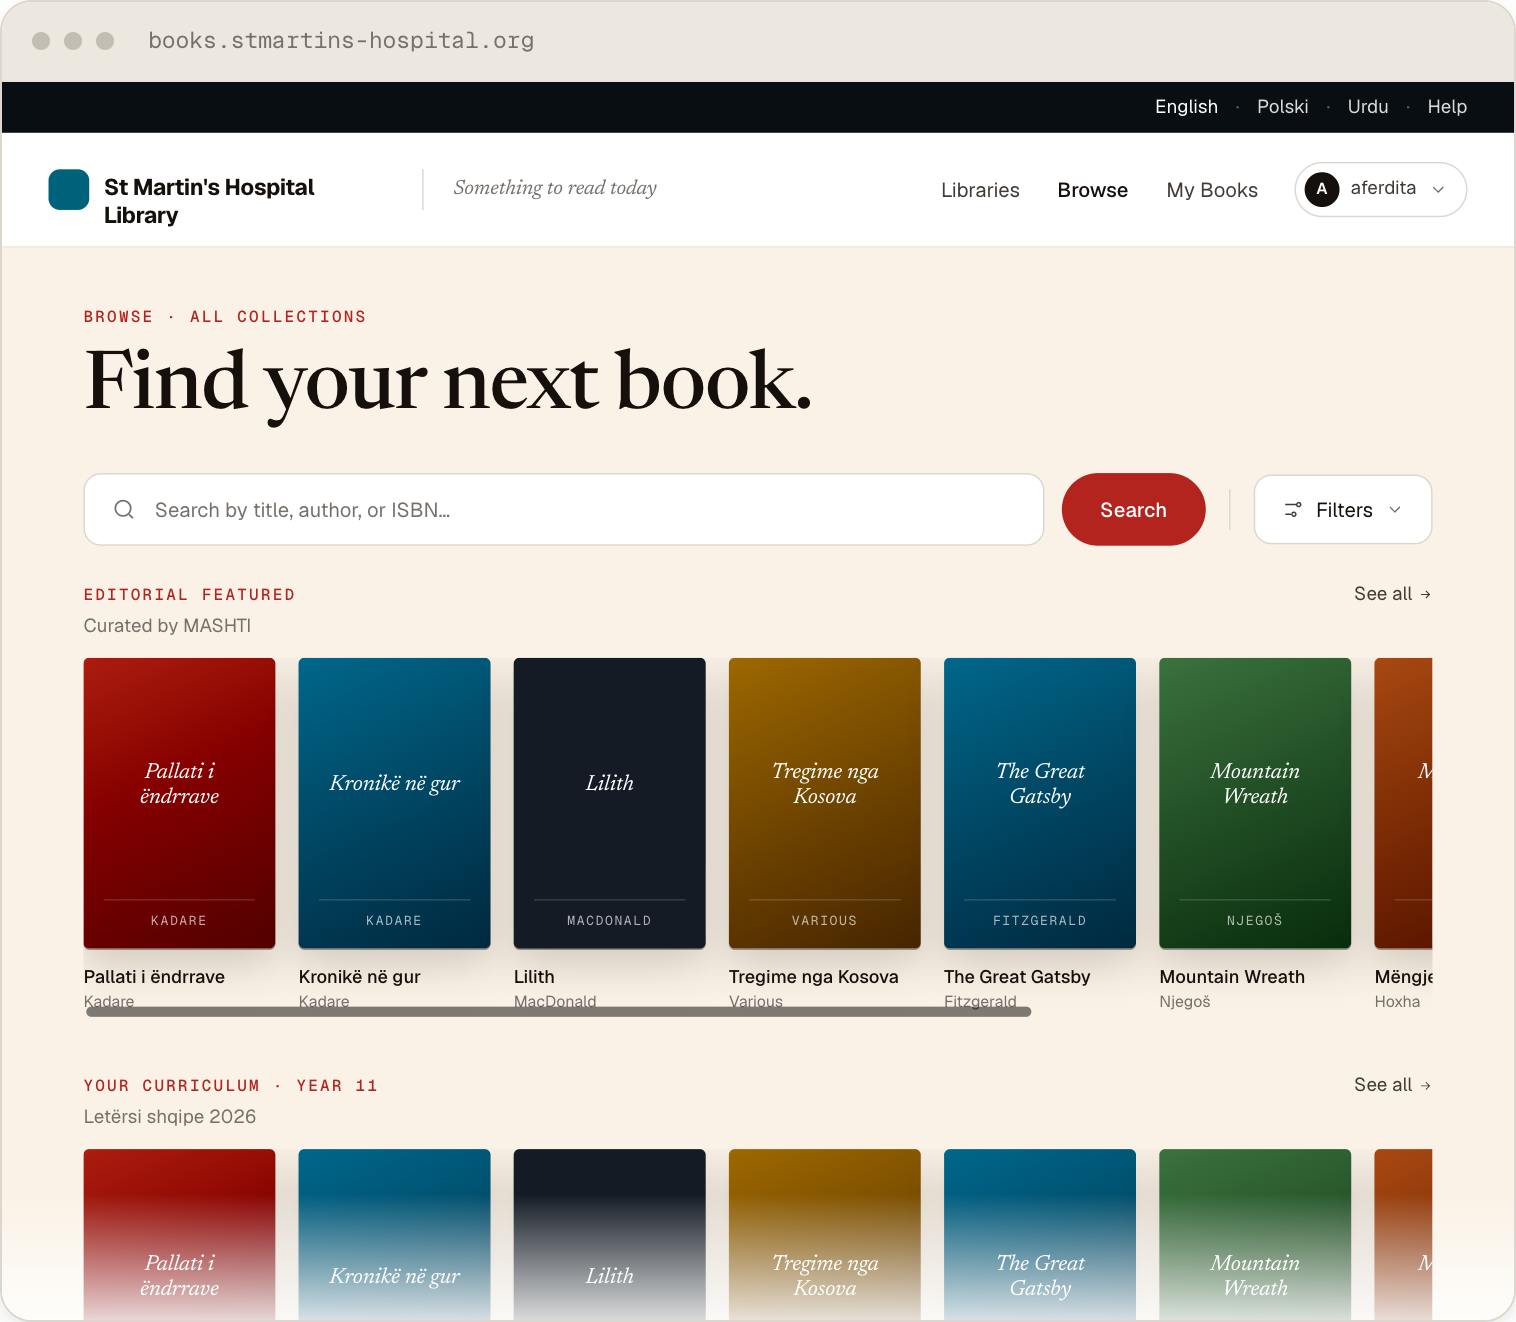
Task: Open Pallati i ëndrrave cover in Editorial Featured
Action: click(x=180, y=803)
